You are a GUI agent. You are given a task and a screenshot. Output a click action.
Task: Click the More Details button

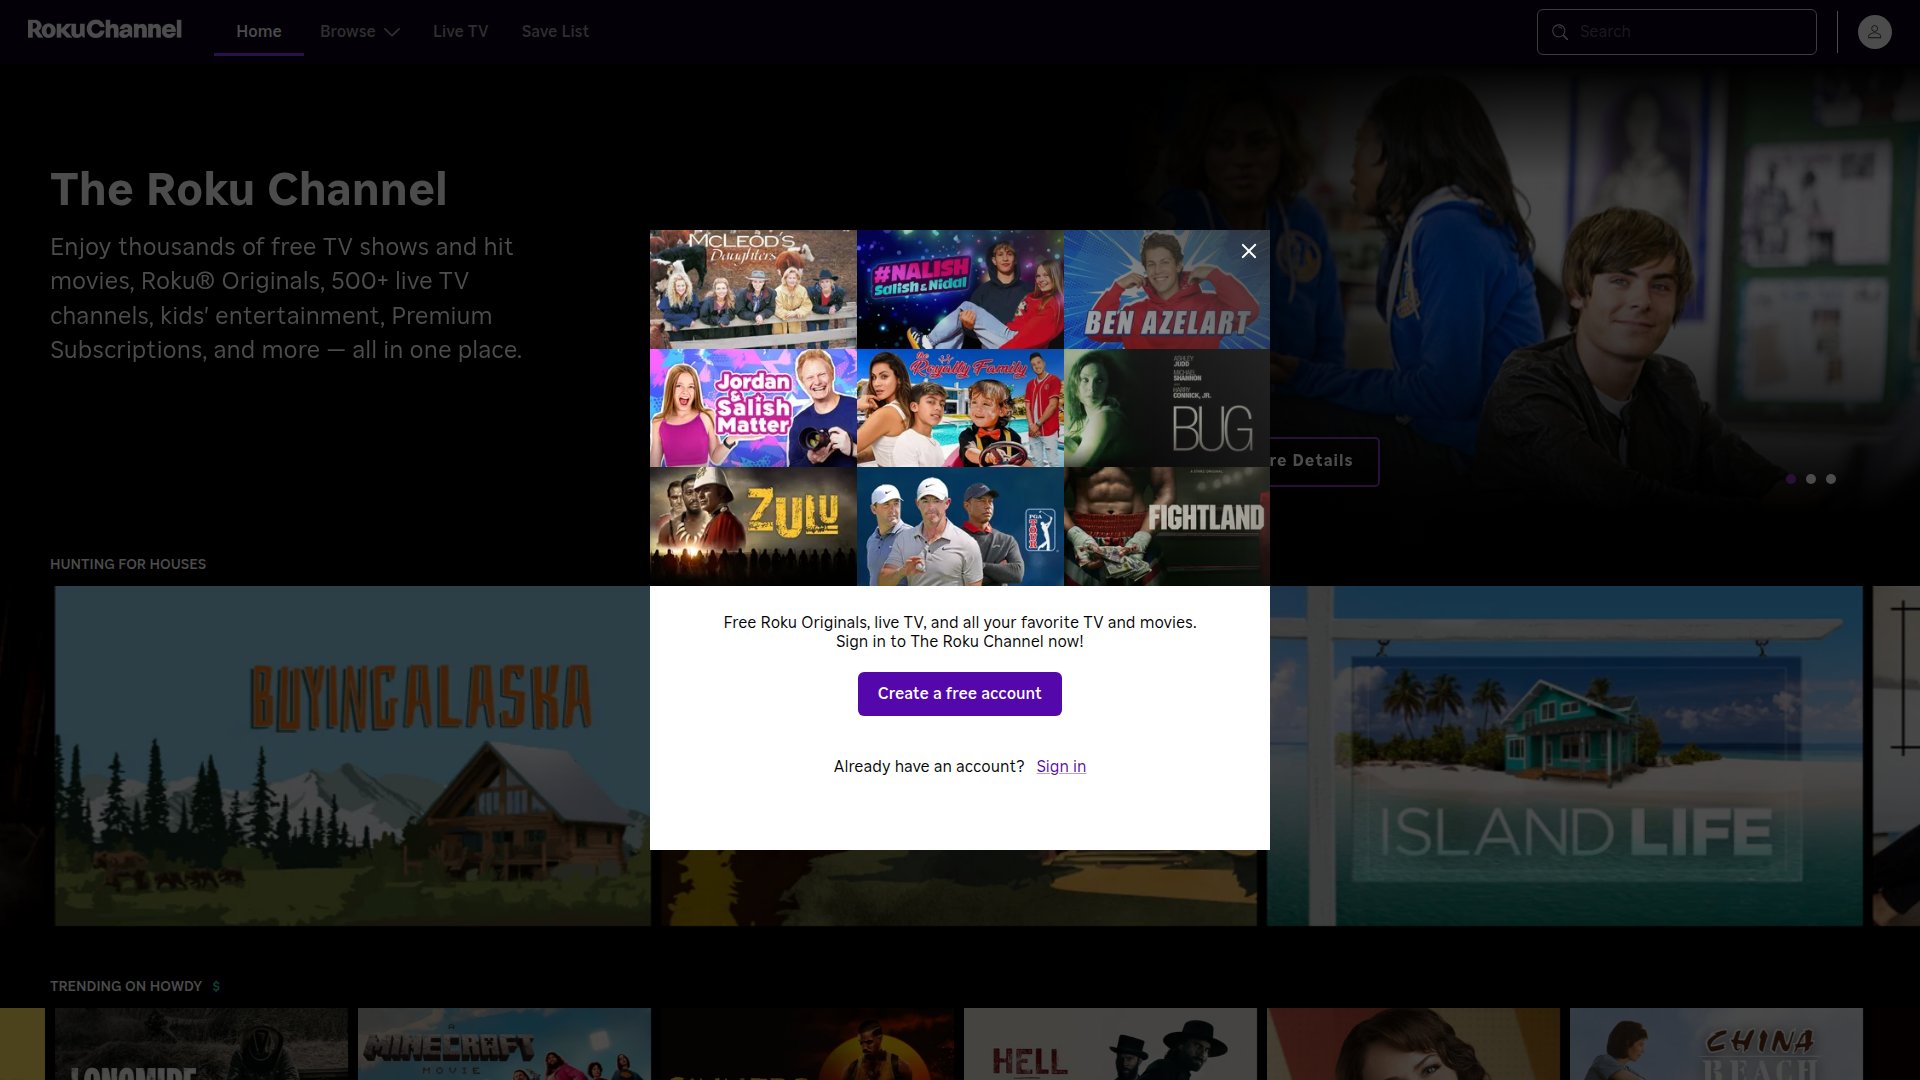coord(1324,461)
